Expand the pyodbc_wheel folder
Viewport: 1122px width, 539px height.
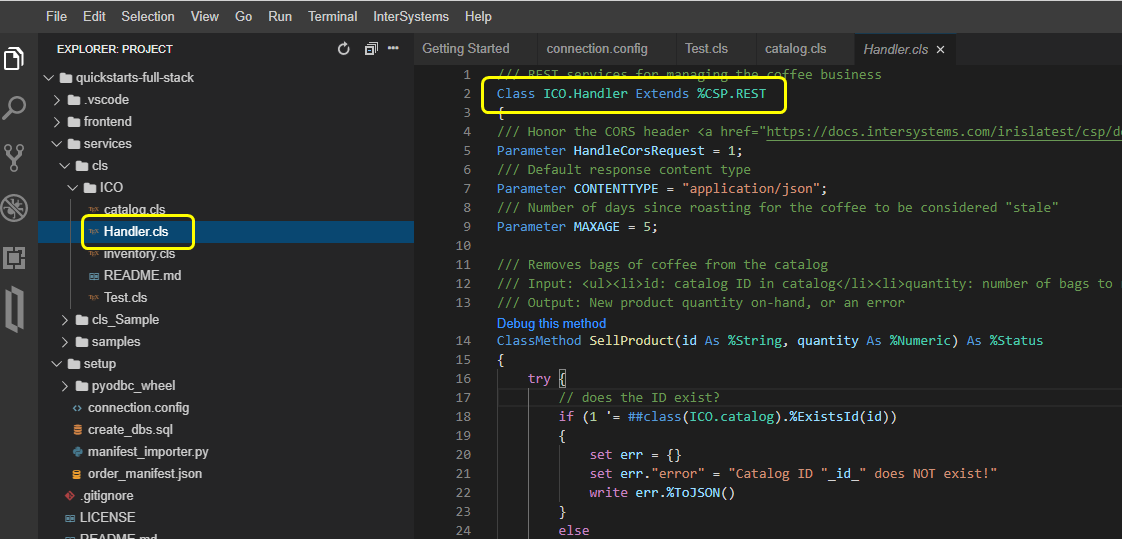tap(135, 386)
